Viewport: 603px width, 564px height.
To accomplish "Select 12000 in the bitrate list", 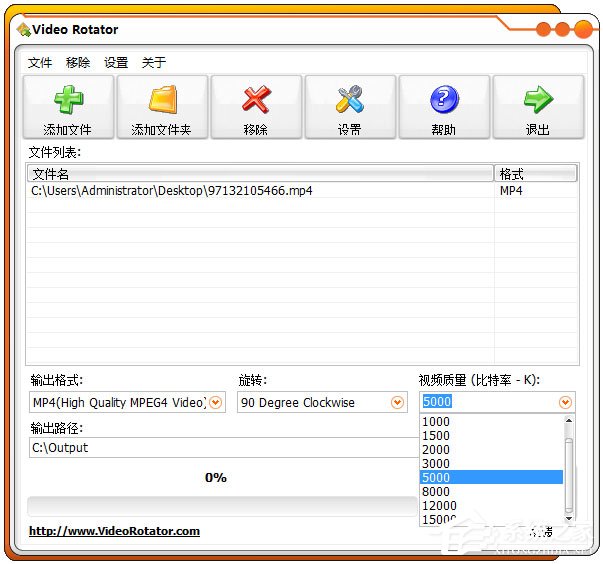I will pos(491,505).
